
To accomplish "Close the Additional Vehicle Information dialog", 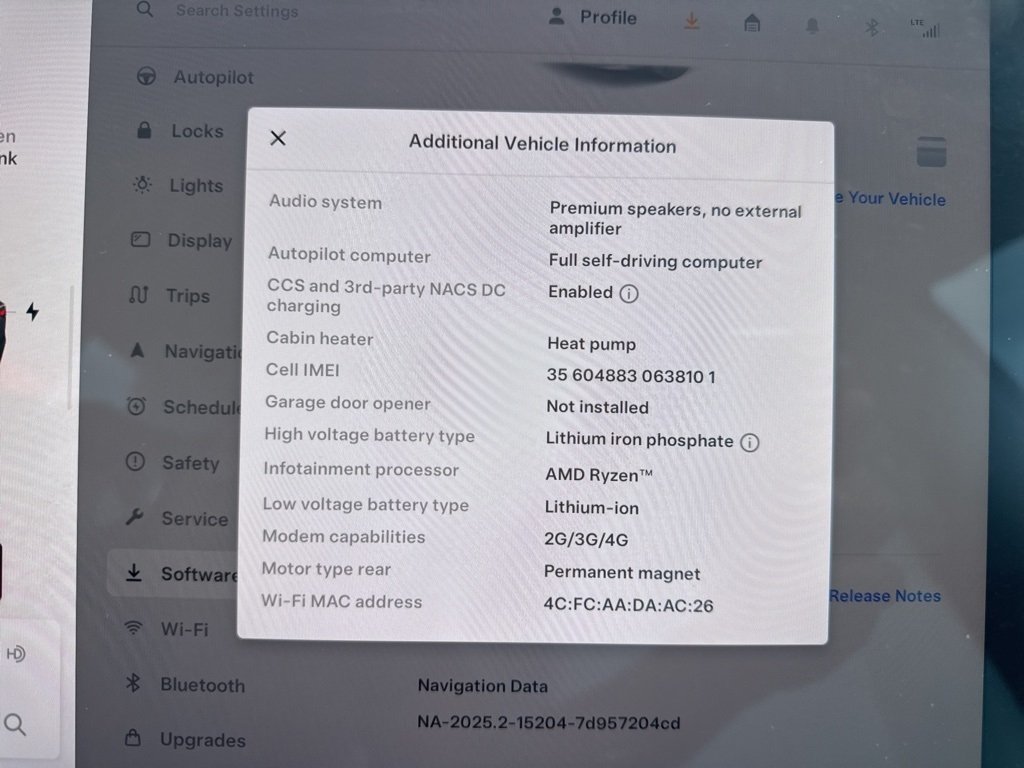I will click(278, 138).
